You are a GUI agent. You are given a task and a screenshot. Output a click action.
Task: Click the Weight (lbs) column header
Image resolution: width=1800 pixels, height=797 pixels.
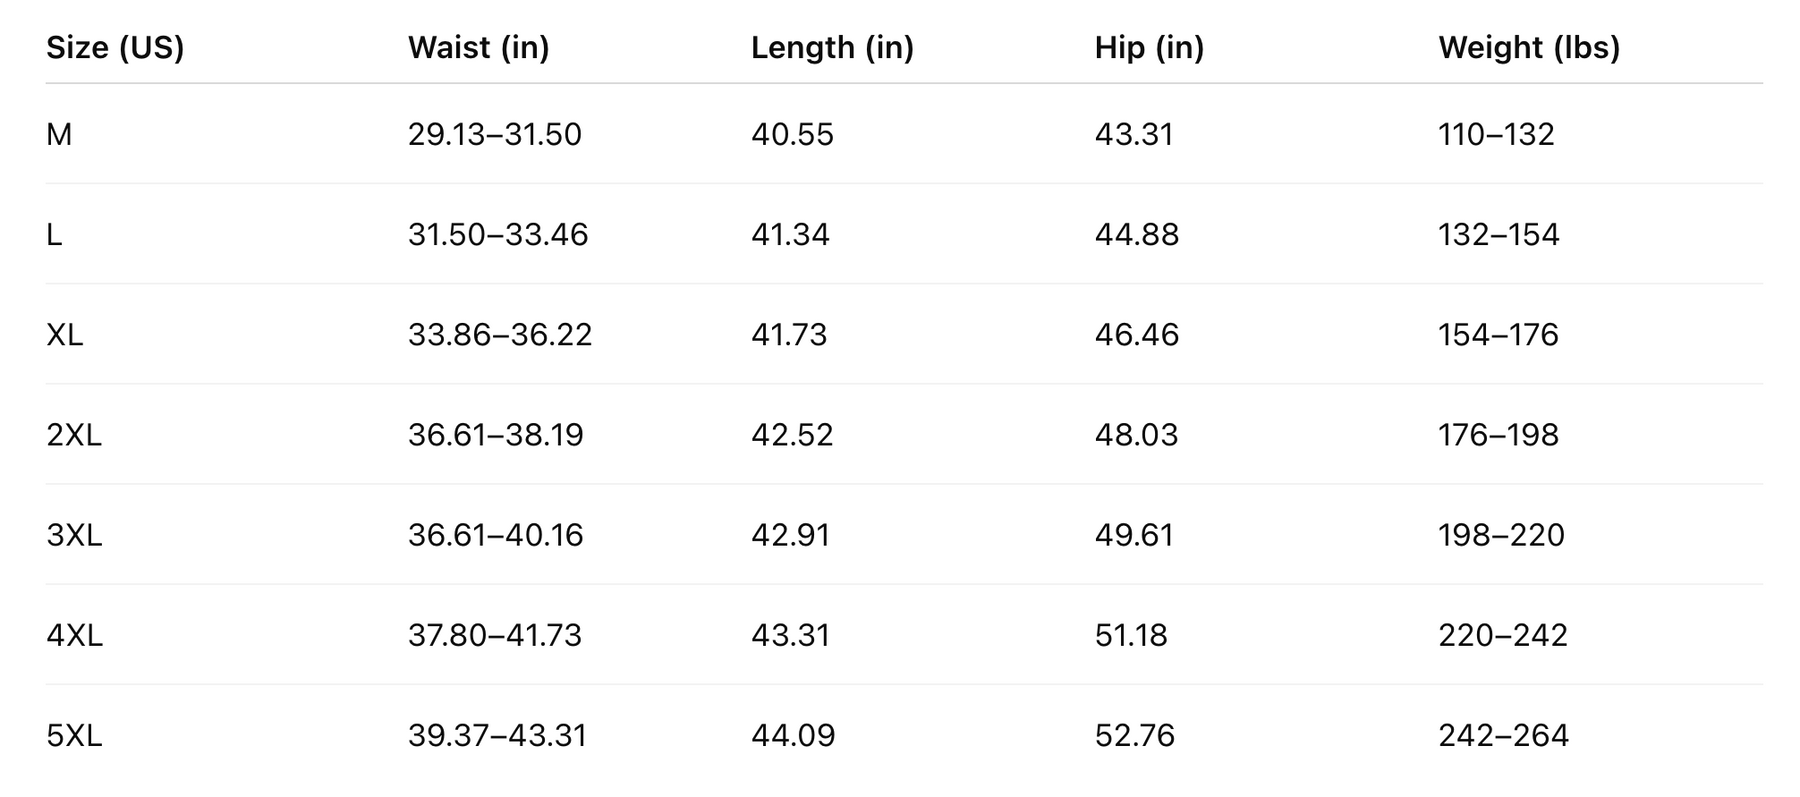point(1529,47)
